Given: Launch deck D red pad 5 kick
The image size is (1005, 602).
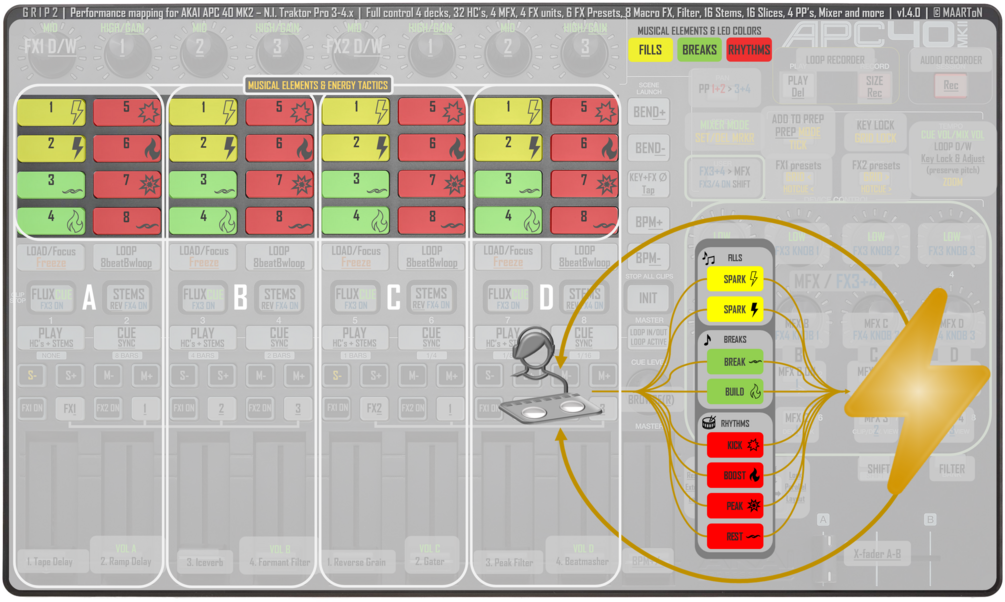Looking at the screenshot, I should tap(584, 112).
